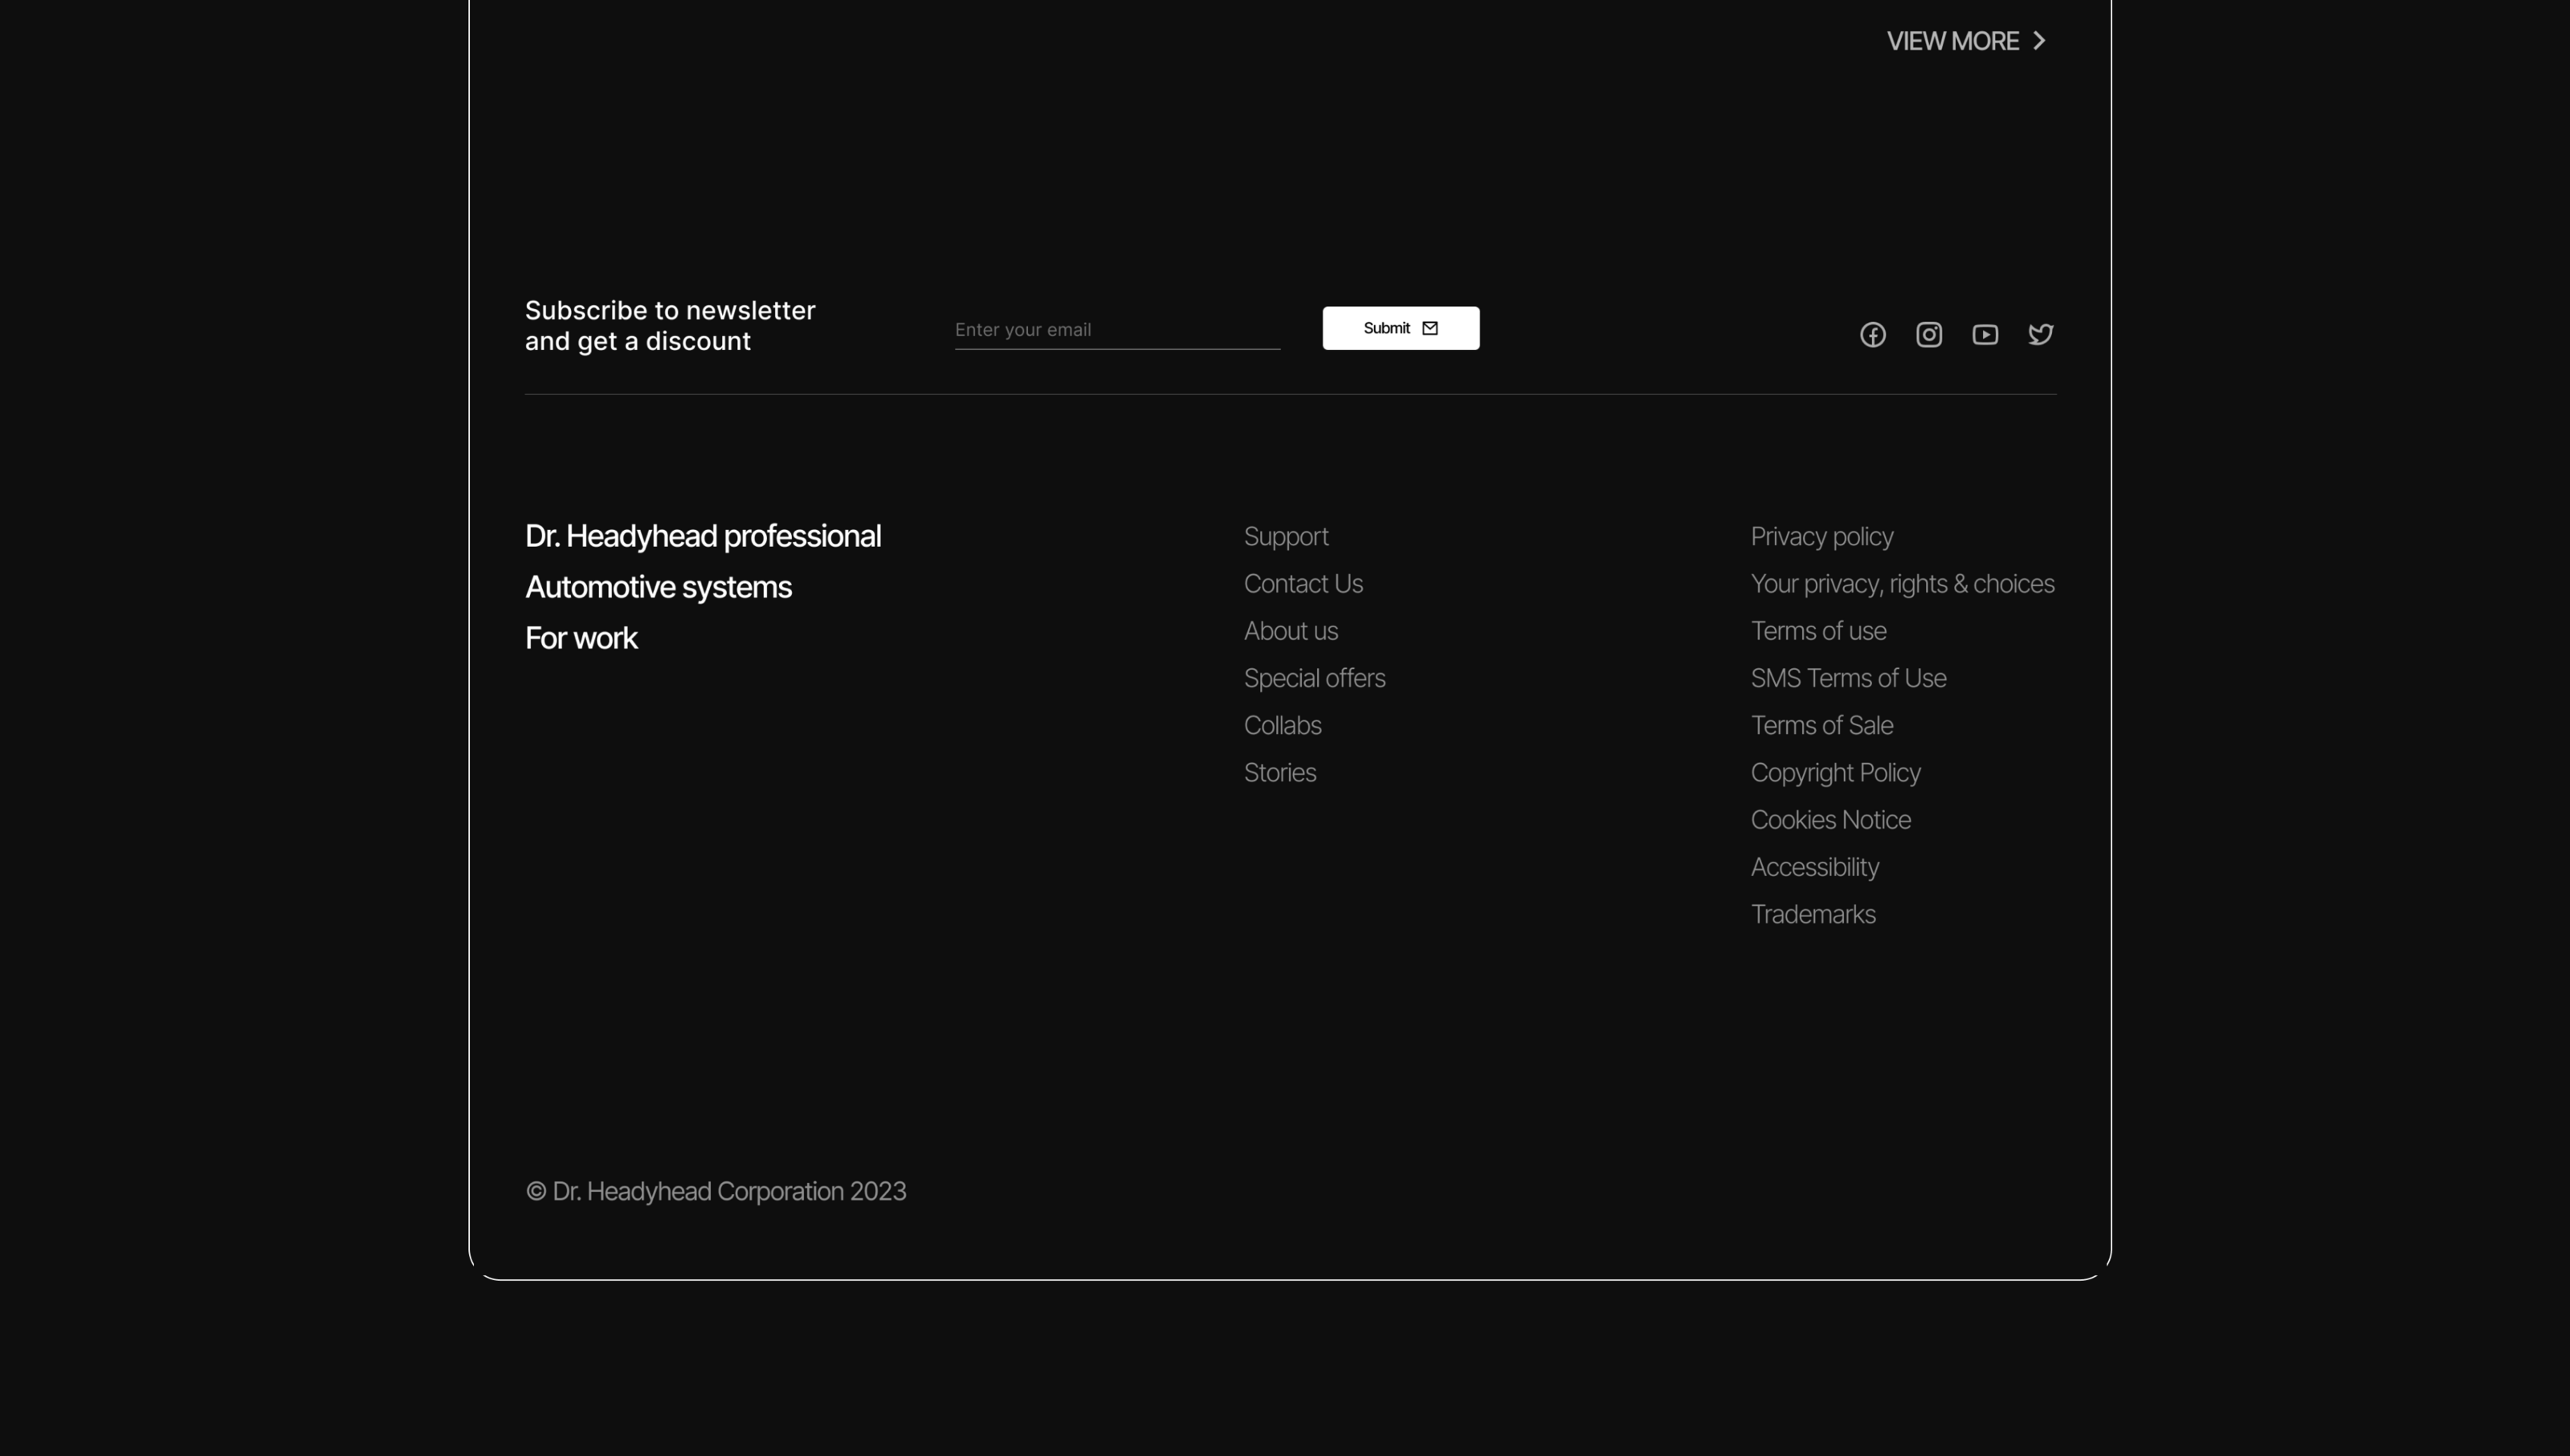Open Special offers link
Viewport: 2570px width, 1456px height.
click(1314, 678)
